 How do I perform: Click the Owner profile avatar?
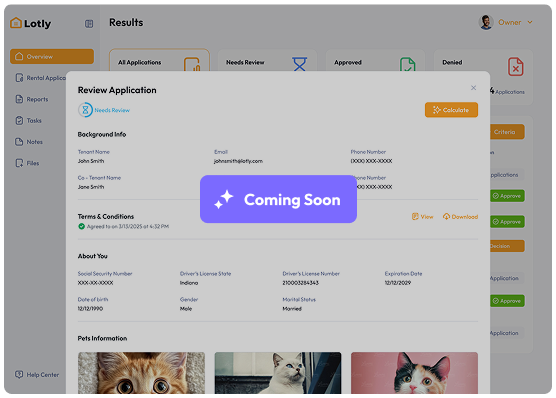point(486,22)
